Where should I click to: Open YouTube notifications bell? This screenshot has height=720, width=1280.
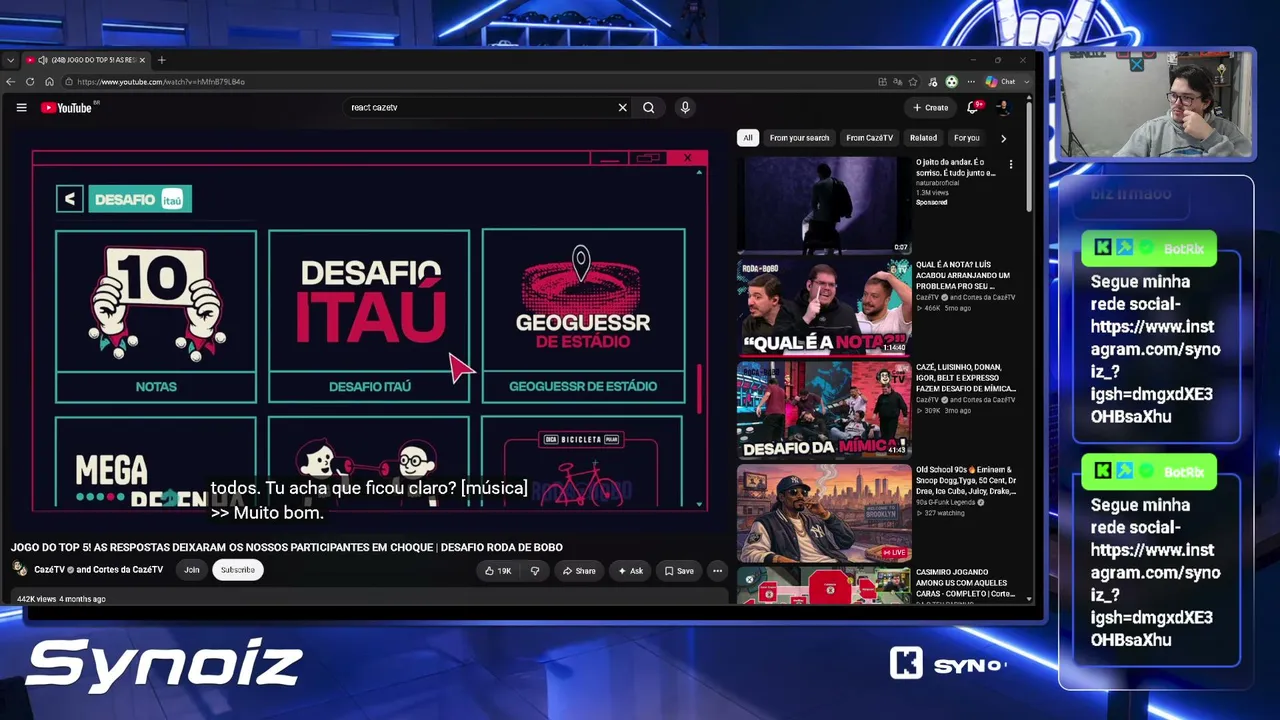coord(972,108)
